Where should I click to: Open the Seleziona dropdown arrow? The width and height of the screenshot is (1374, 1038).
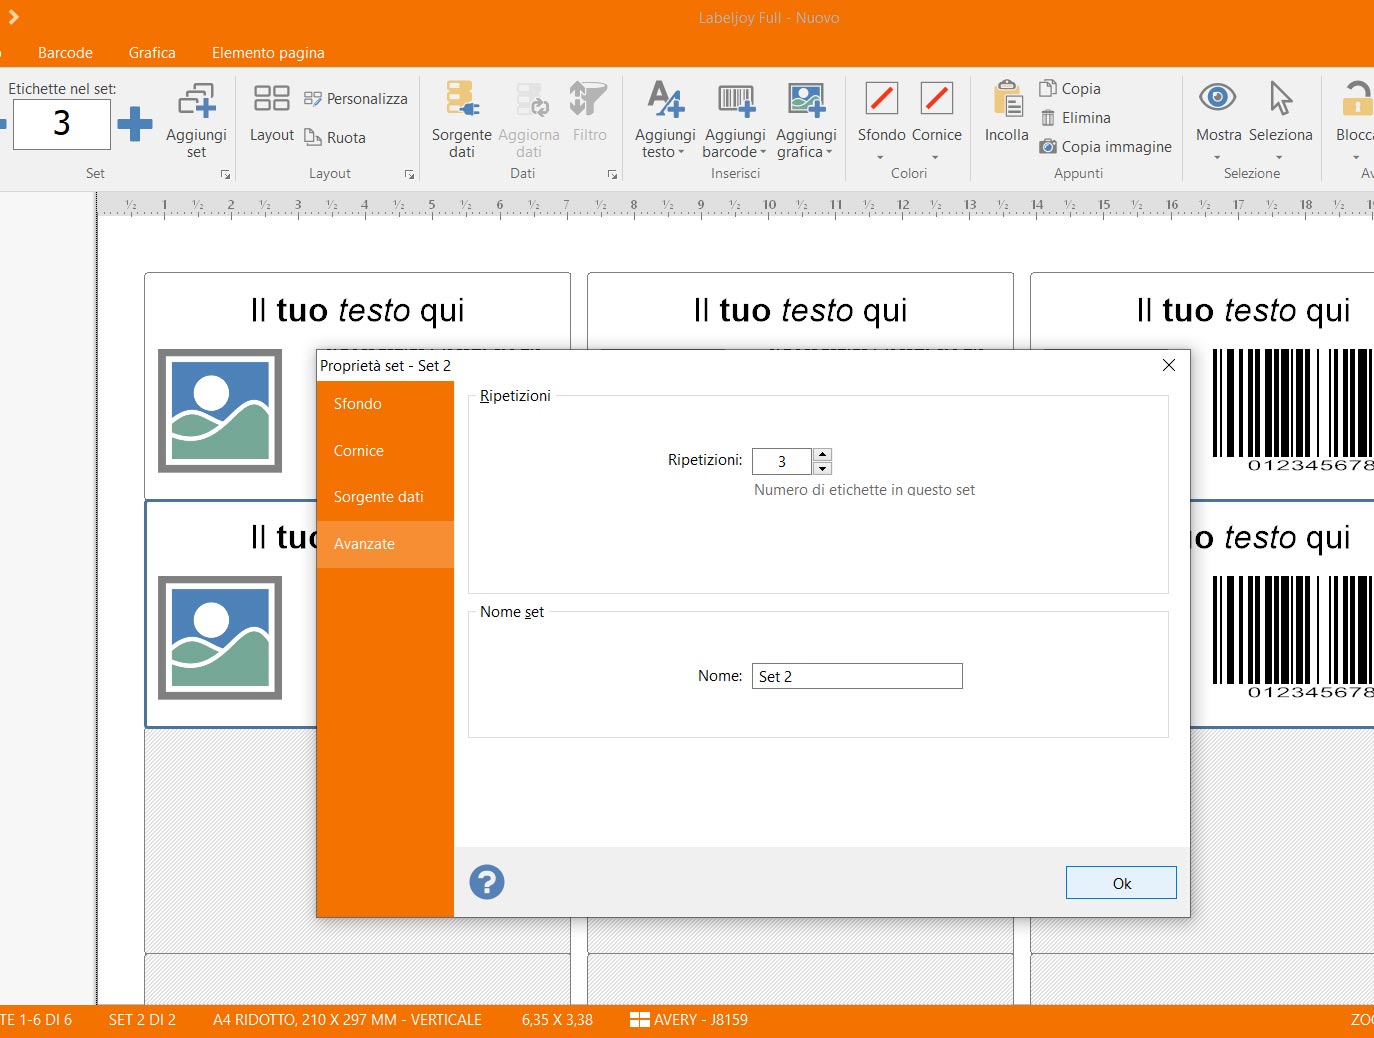(x=1279, y=157)
